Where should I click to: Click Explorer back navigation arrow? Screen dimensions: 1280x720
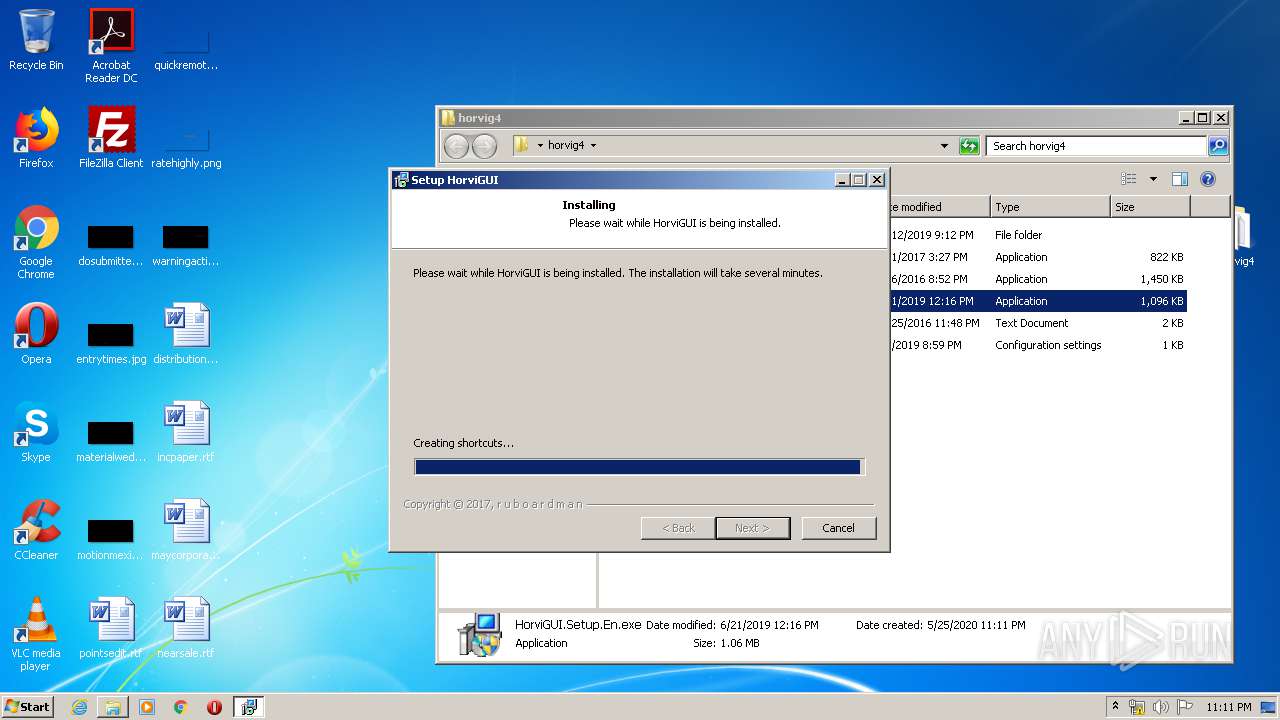coord(456,146)
